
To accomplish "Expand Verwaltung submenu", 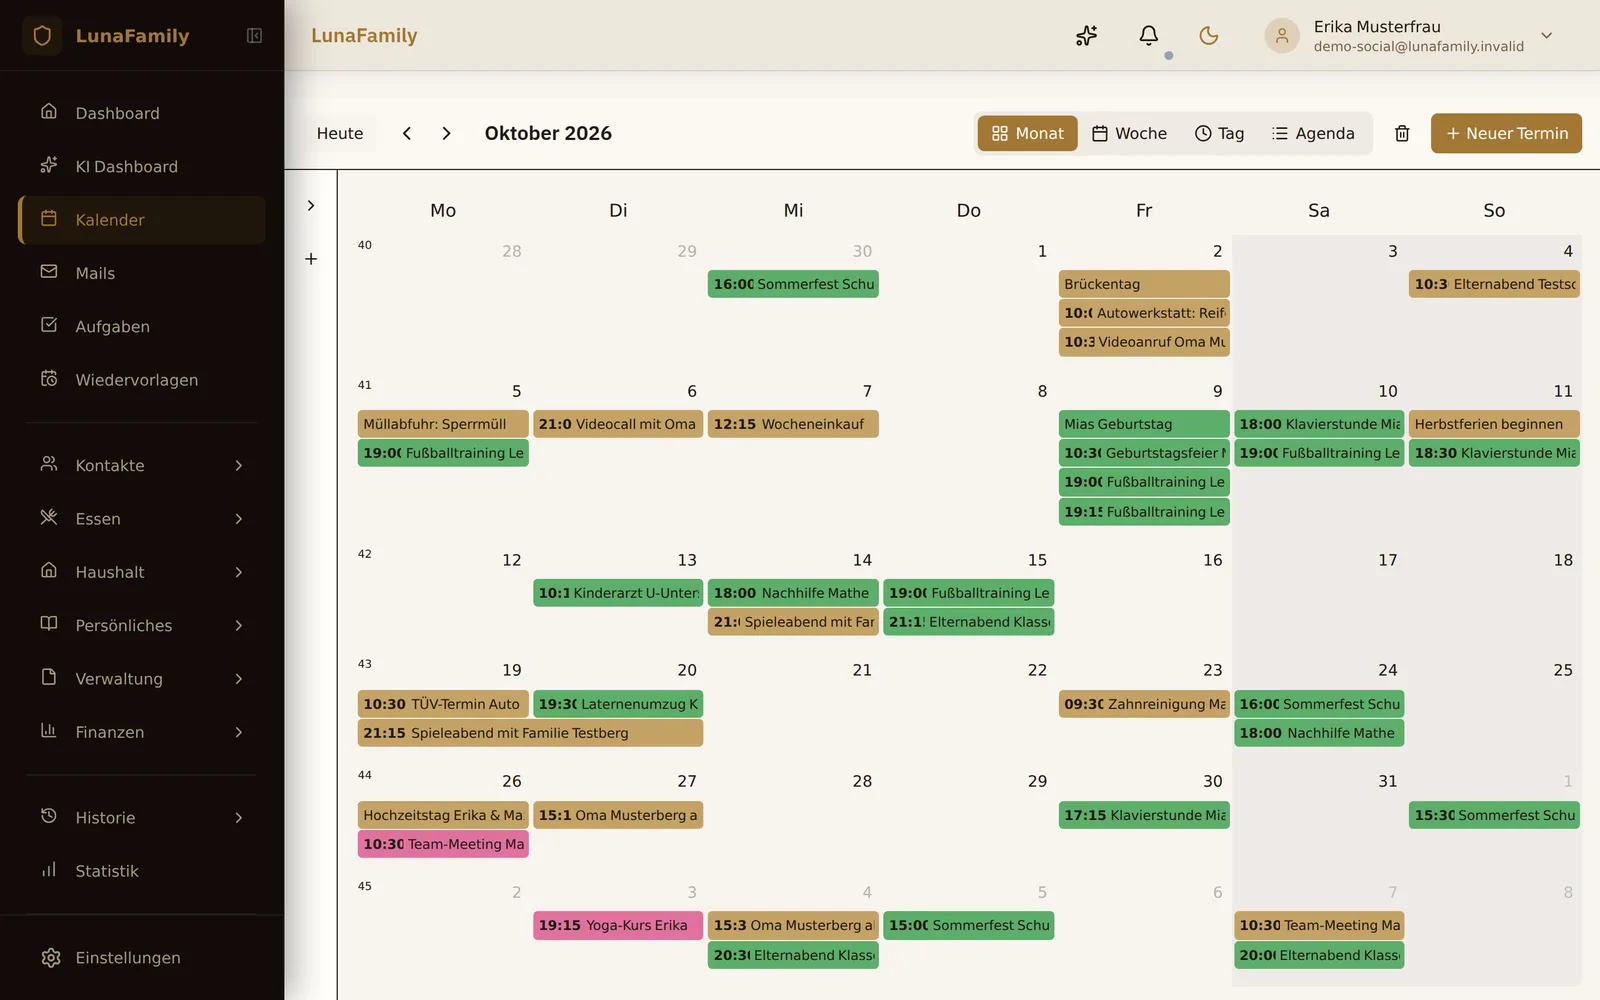I will tap(142, 678).
